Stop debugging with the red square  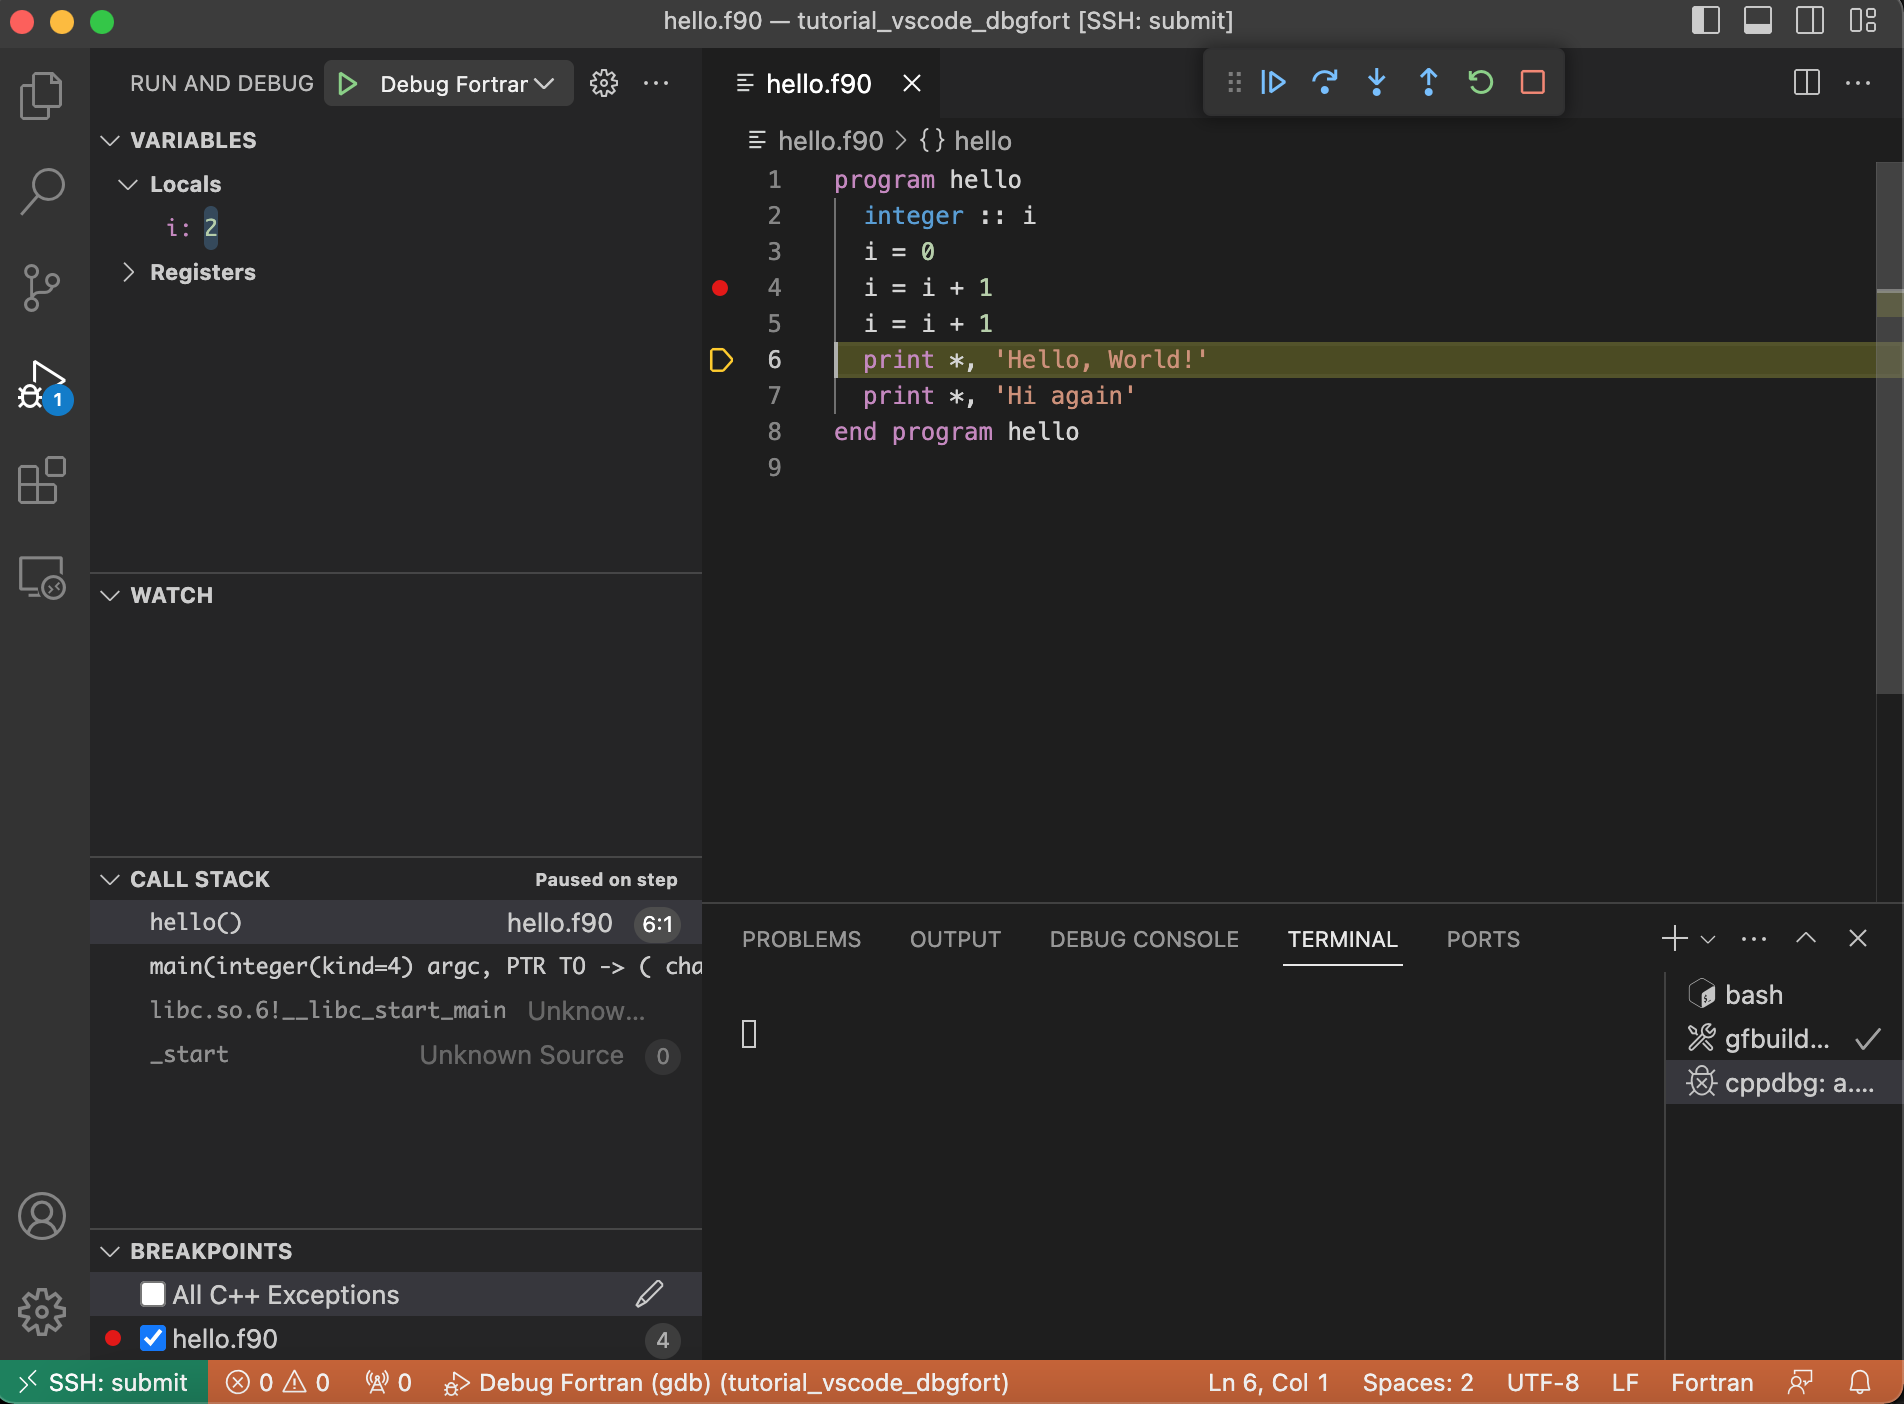pos(1532,82)
